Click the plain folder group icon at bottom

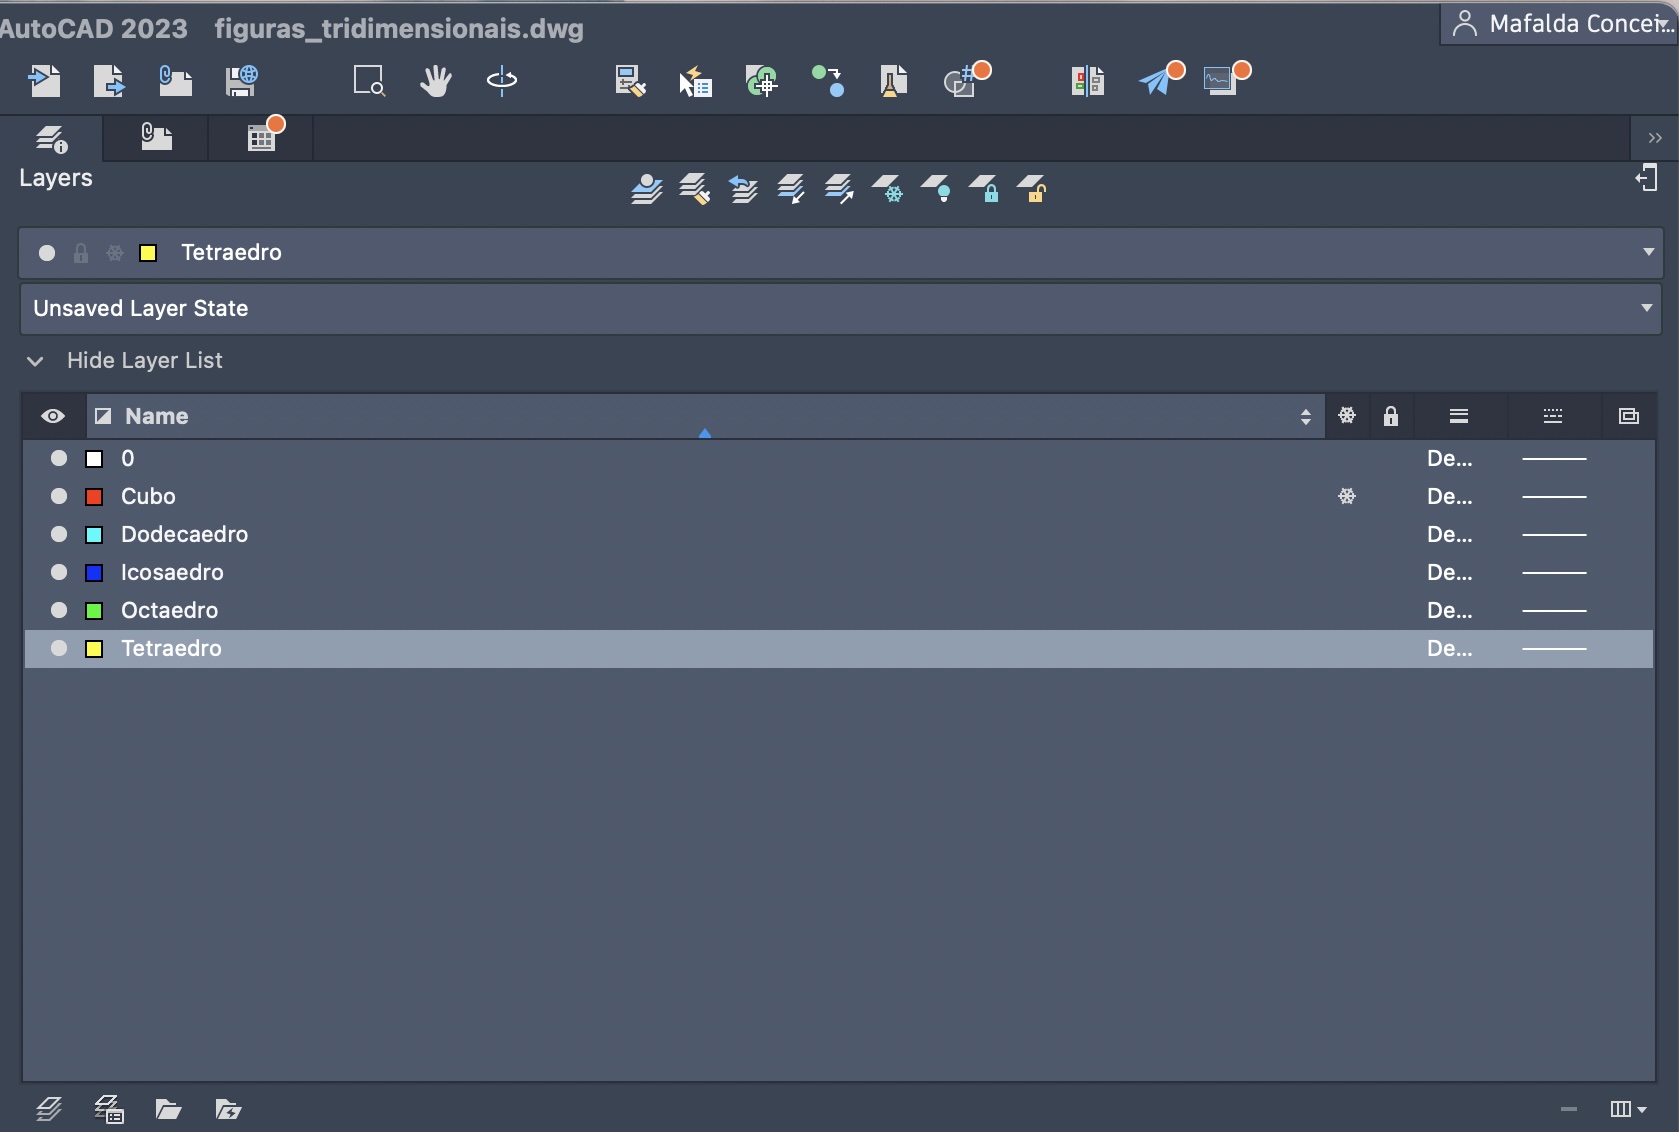click(x=168, y=1109)
